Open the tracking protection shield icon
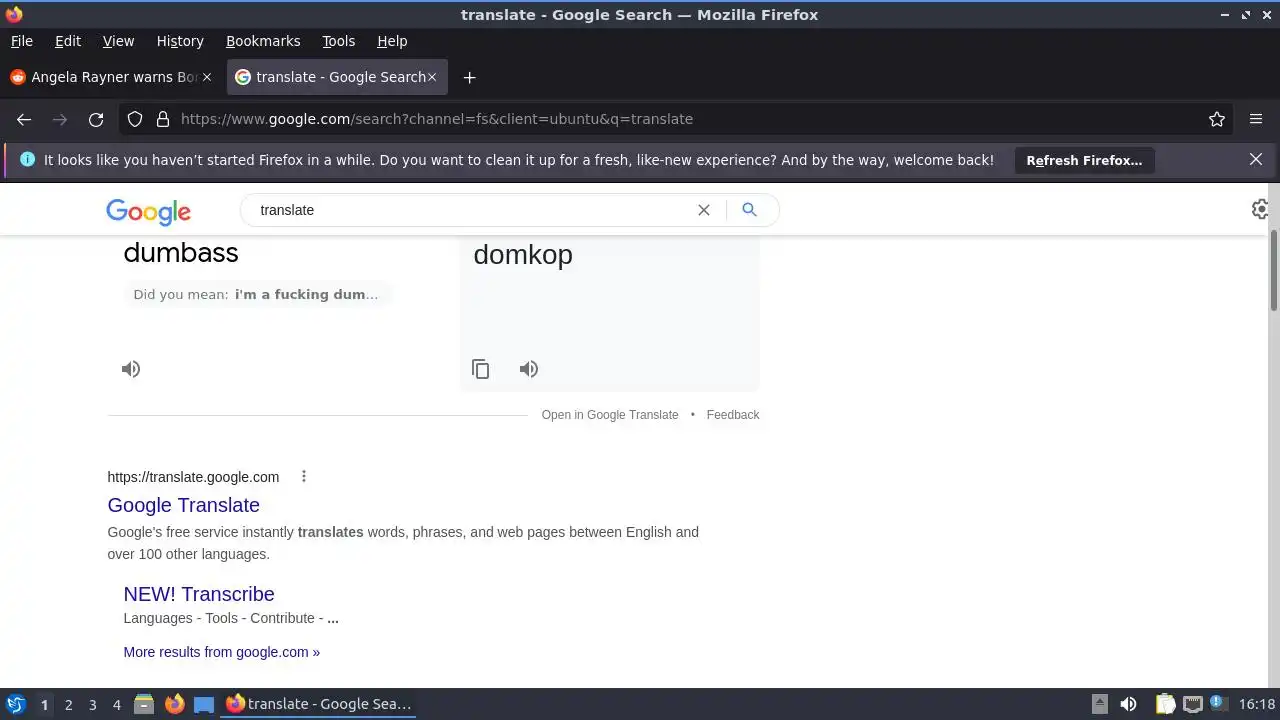Image resolution: width=1280 pixels, height=720 pixels. [x=135, y=119]
